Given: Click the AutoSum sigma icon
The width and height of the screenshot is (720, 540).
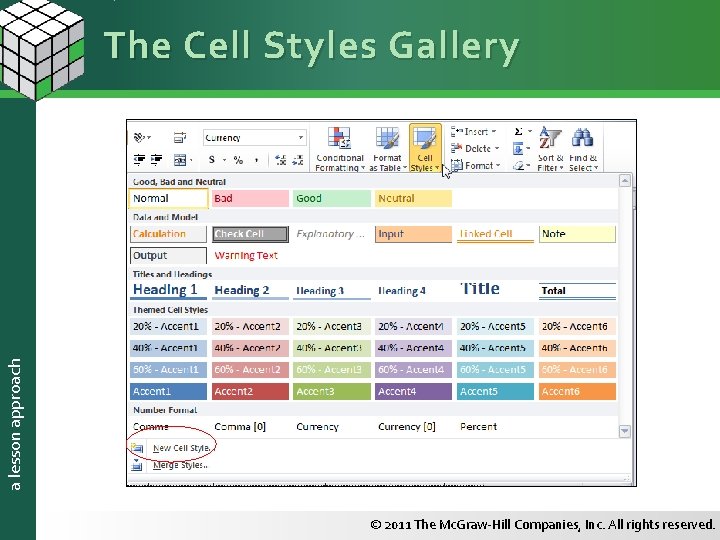Looking at the screenshot, I should 518,132.
